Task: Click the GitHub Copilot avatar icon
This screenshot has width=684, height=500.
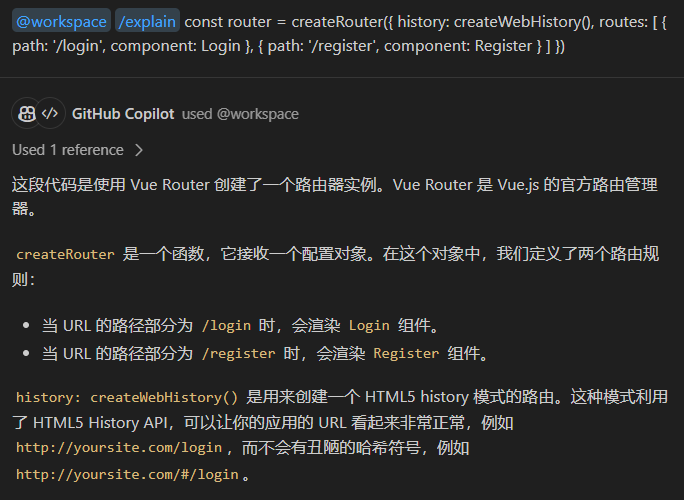Action: point(27,113)
